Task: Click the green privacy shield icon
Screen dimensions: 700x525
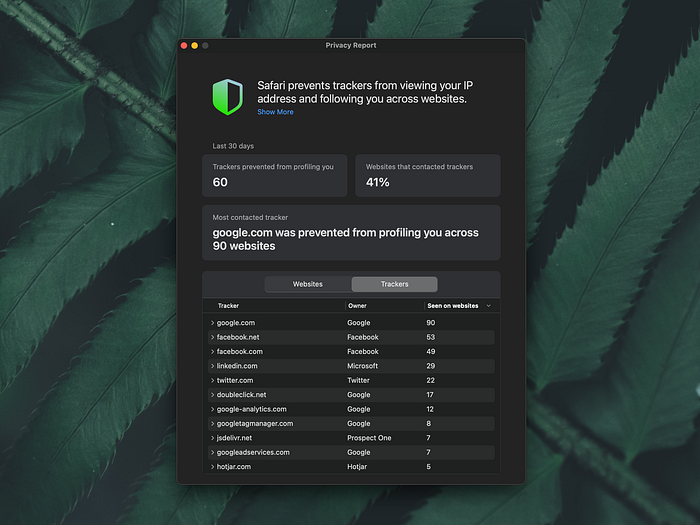Action: point(228,97)
